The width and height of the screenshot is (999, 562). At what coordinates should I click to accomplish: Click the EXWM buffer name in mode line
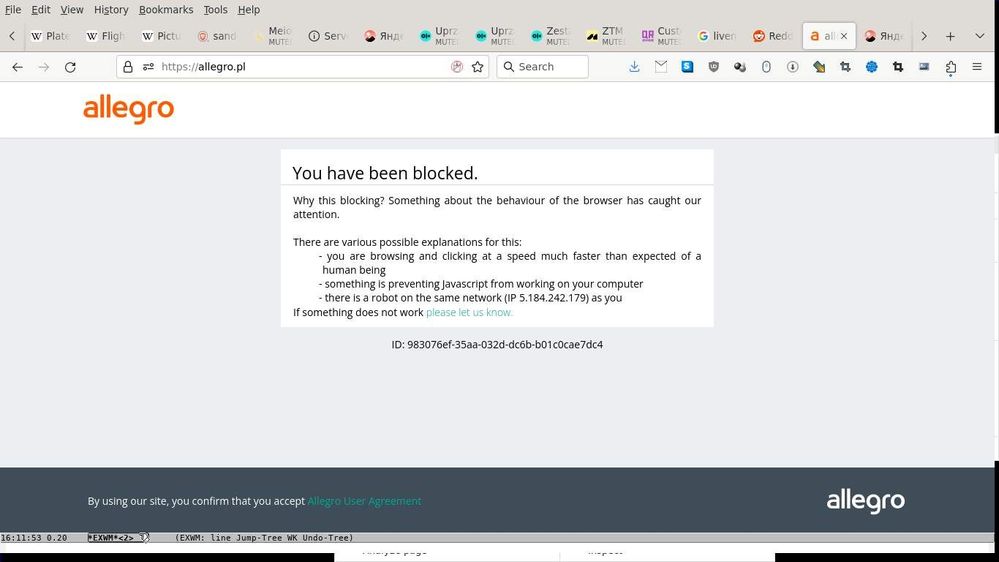(111, 538)
